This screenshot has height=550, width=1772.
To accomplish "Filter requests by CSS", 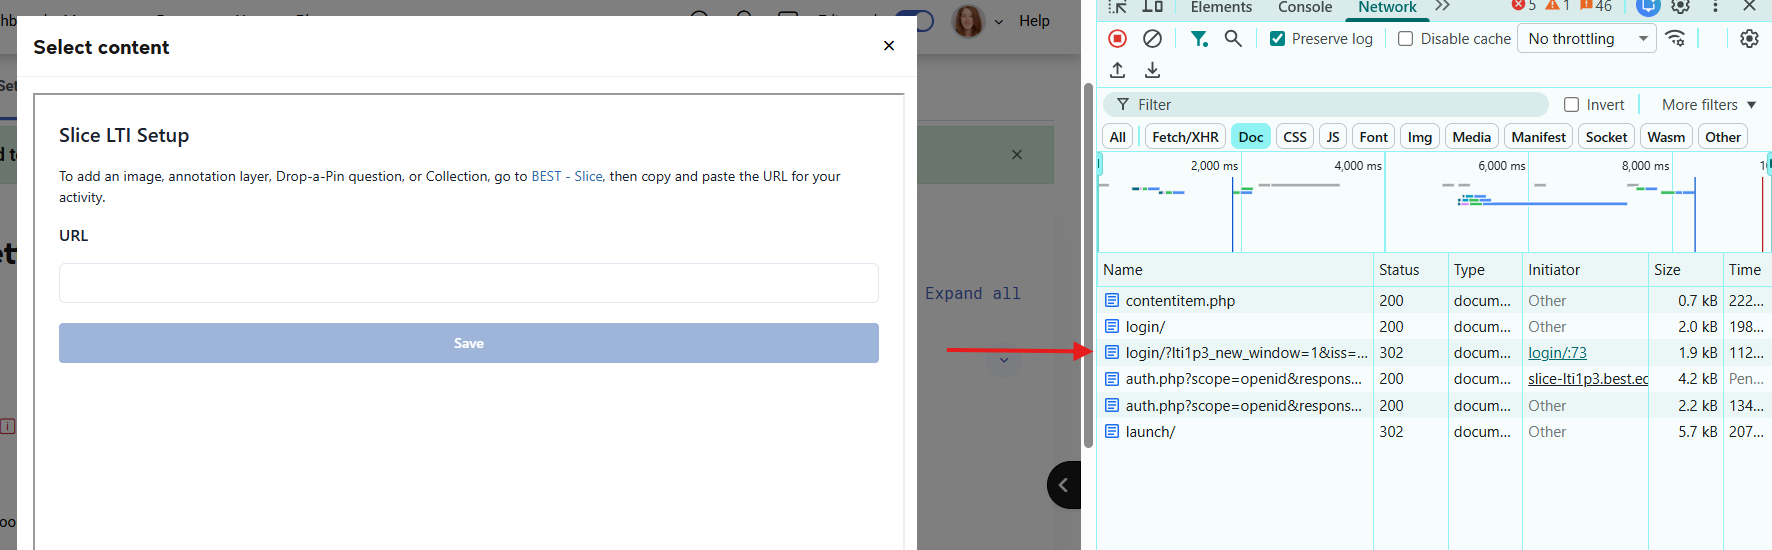I will (x=1295, y=137).
